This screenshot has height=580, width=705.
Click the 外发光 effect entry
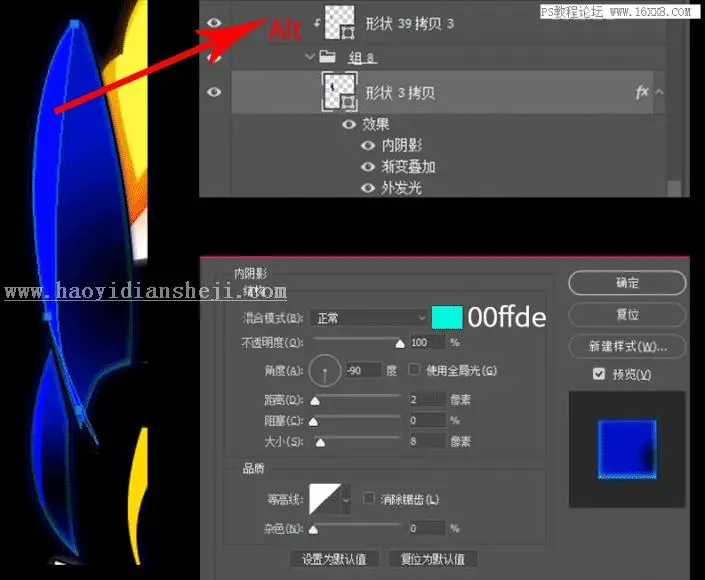[x=402, y=187]
